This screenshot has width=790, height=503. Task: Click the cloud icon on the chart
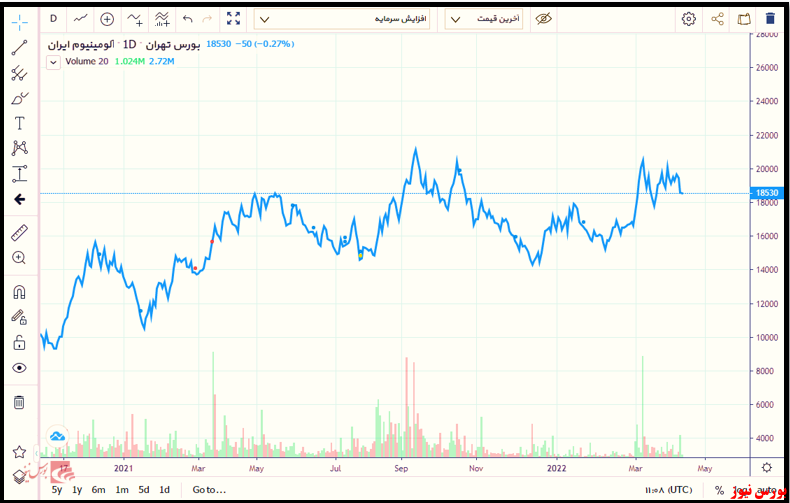[x=57, y=436]
